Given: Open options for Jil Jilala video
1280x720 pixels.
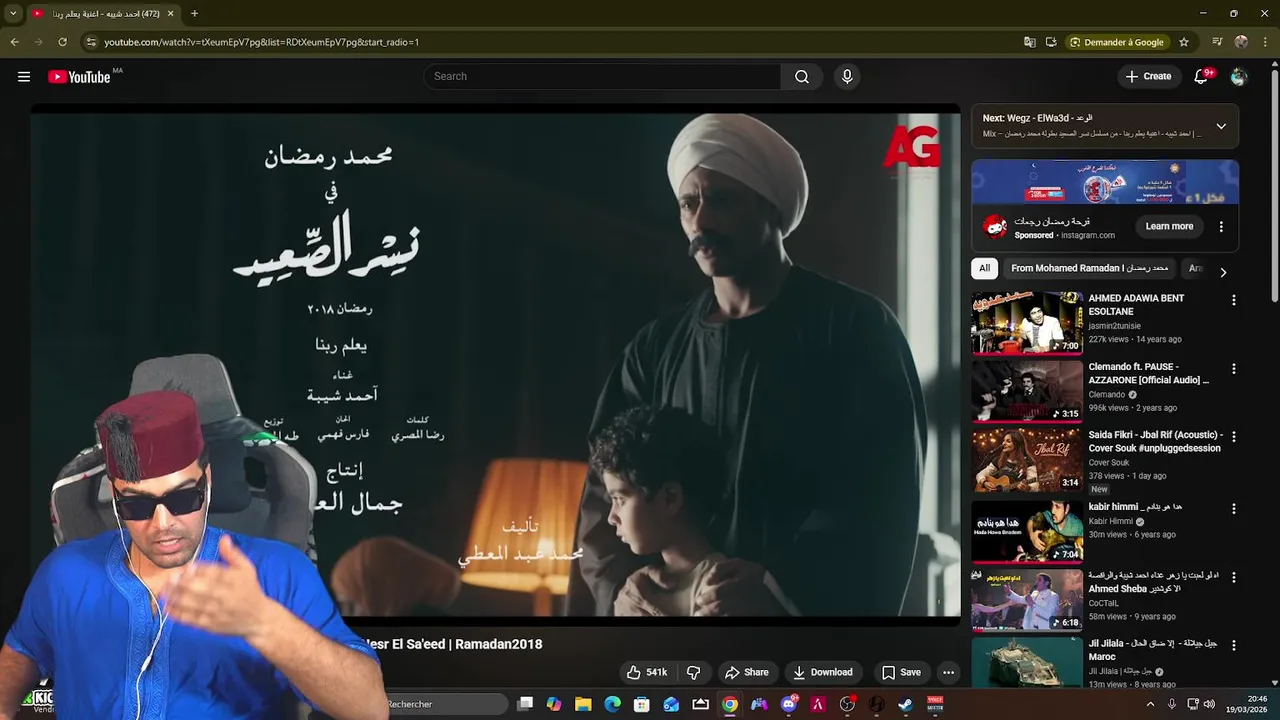Looking at the screenshot, I should (1233, 645).
